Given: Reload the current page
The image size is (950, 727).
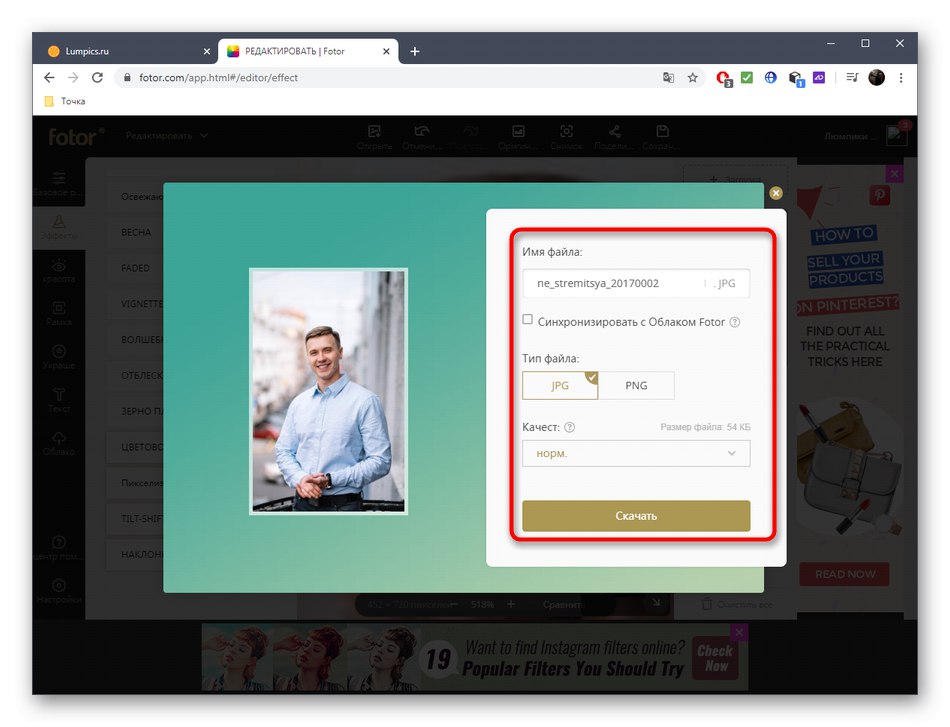Looking at the screenshot, I should tap(98, 78).
